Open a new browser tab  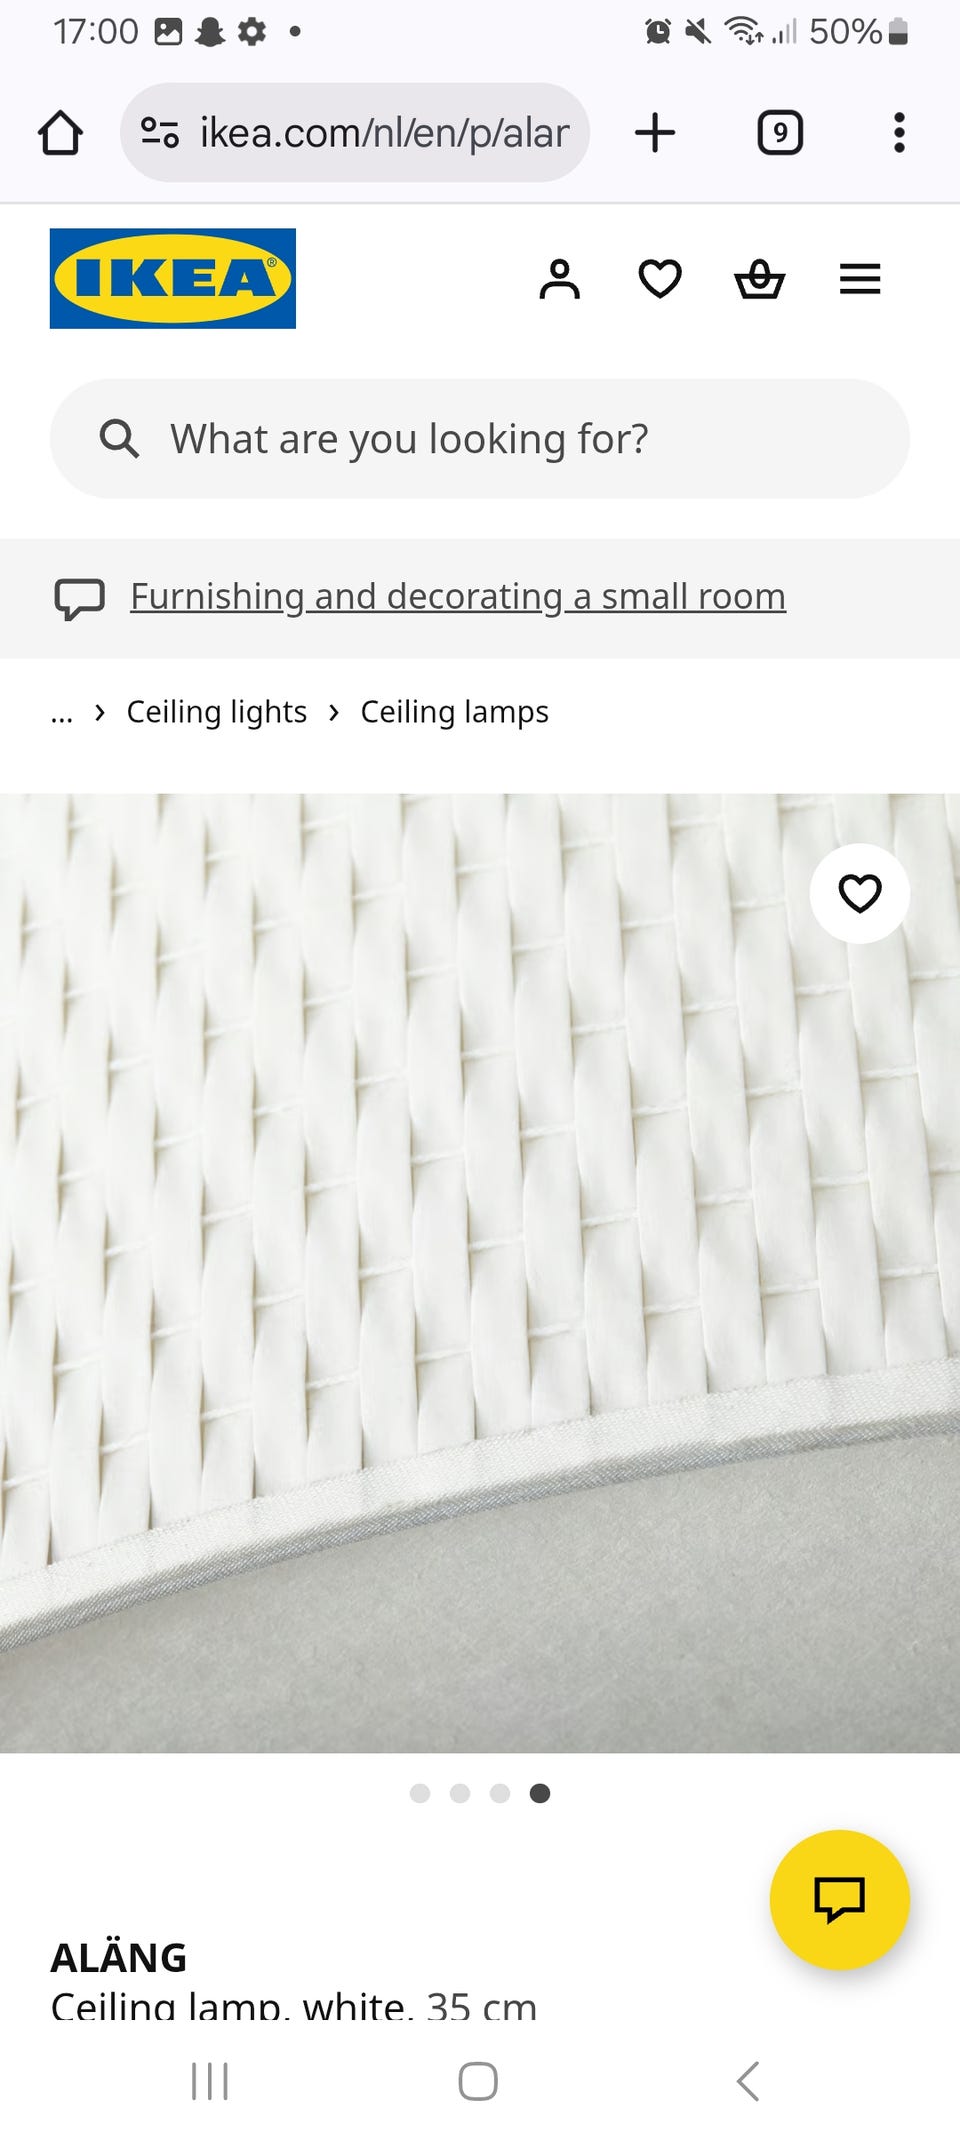[656, 132]
